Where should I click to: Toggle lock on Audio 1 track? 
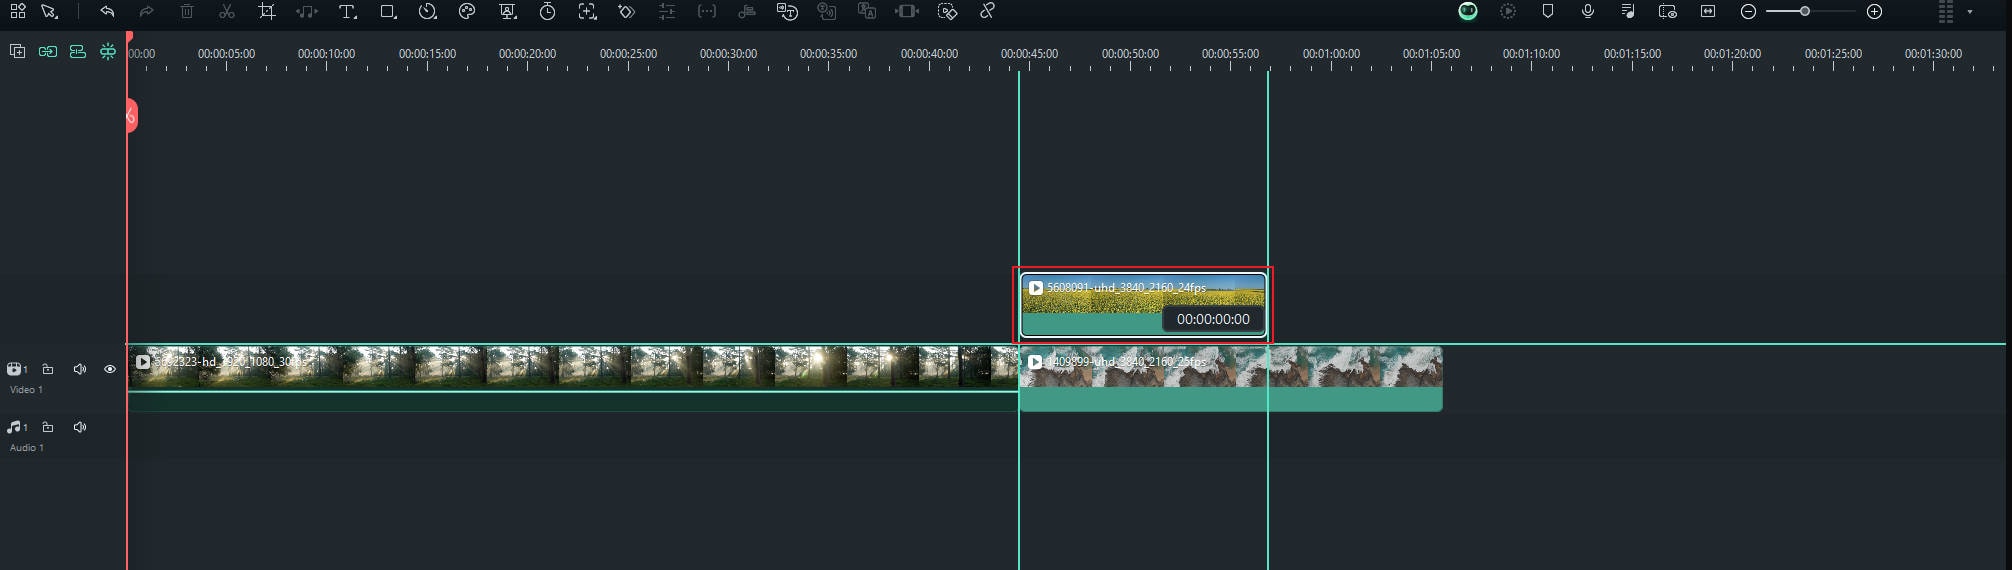click(48, 427)
